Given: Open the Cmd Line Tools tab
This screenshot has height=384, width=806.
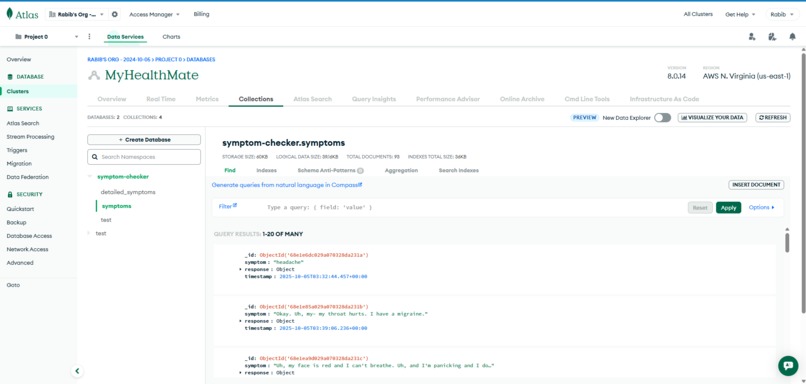Looking at the screenshot, I should (x=587, y=99).
